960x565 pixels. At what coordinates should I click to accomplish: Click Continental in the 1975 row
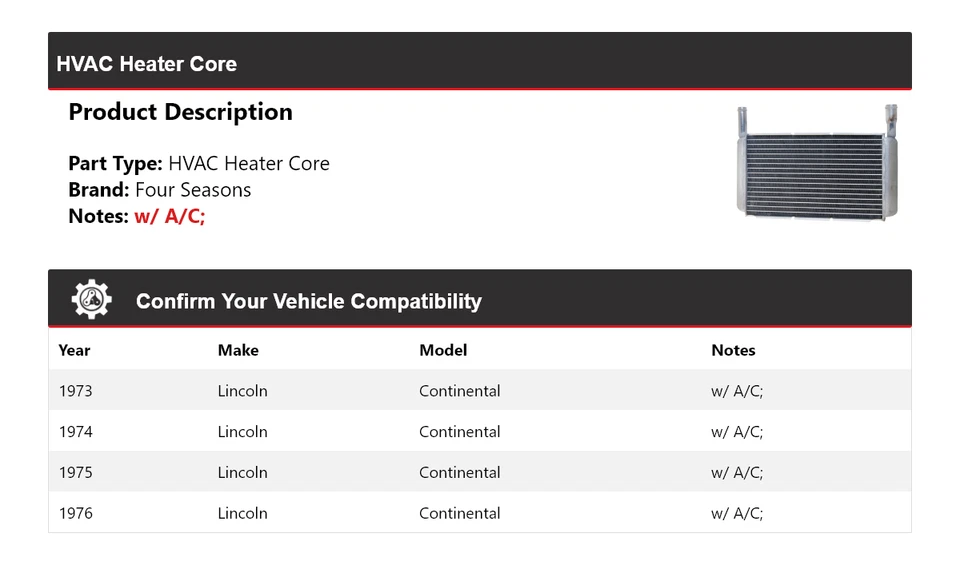point(459,472)
